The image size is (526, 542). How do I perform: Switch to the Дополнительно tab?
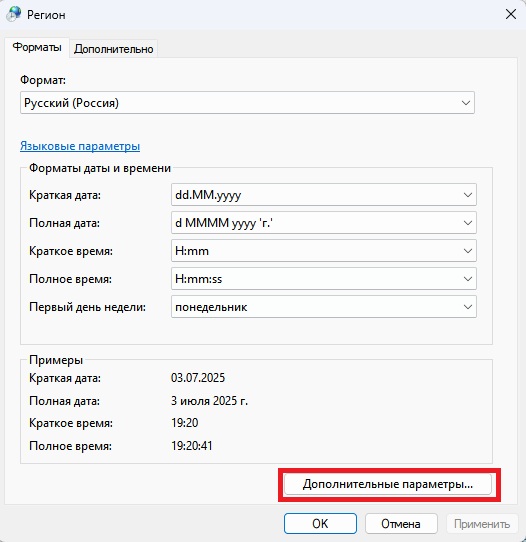point(113,49)
